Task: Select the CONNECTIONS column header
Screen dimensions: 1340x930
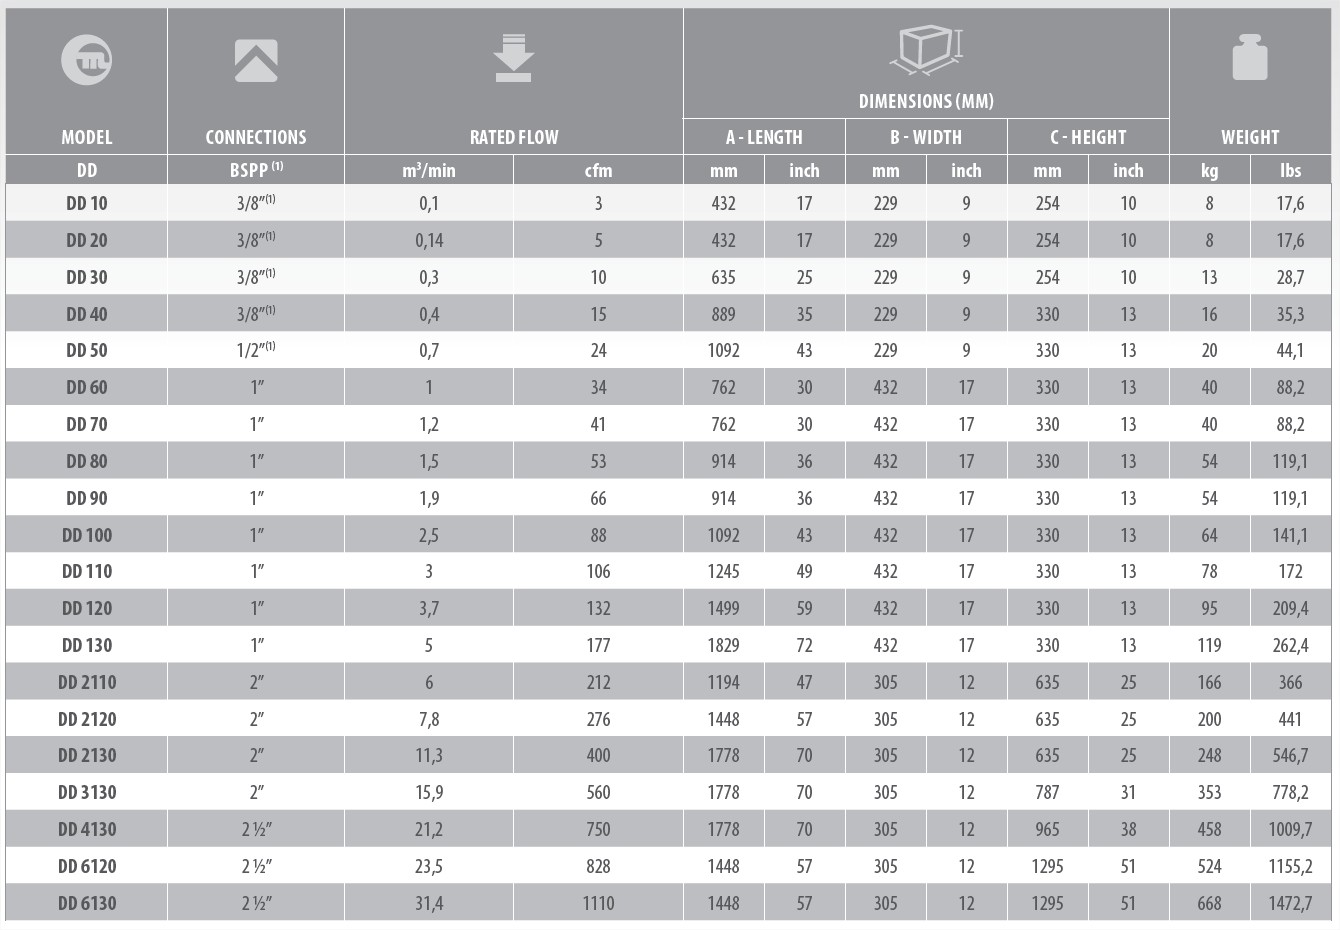Action: point(256,137)
